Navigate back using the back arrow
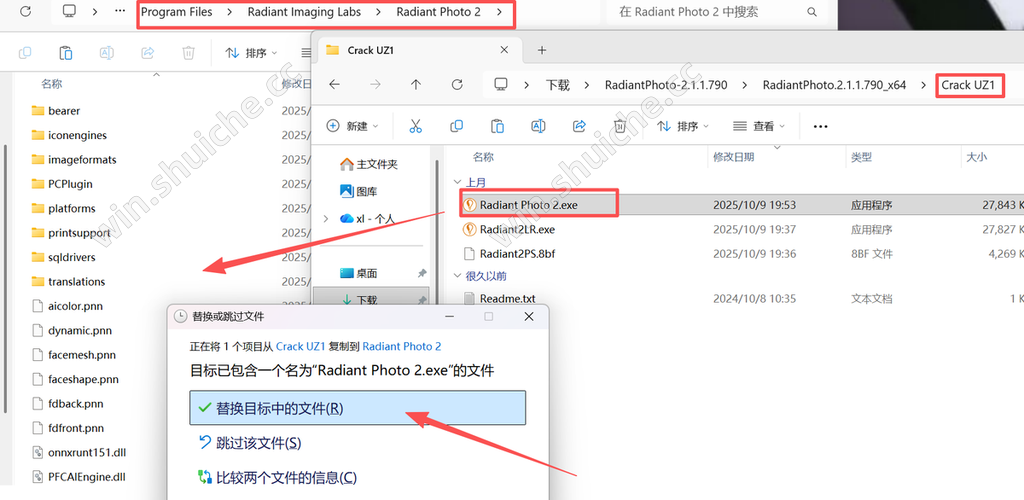The height and width of the screenshot is (500, 1024). [335, 85]
